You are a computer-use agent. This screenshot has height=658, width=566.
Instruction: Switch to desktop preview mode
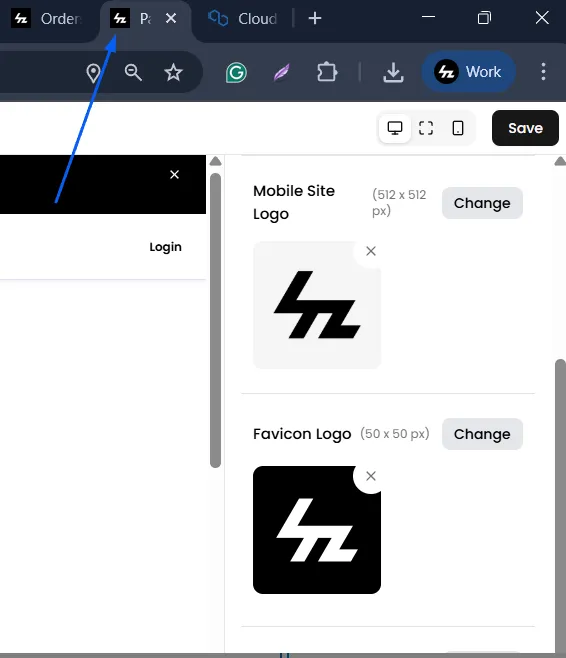point(395,128)
